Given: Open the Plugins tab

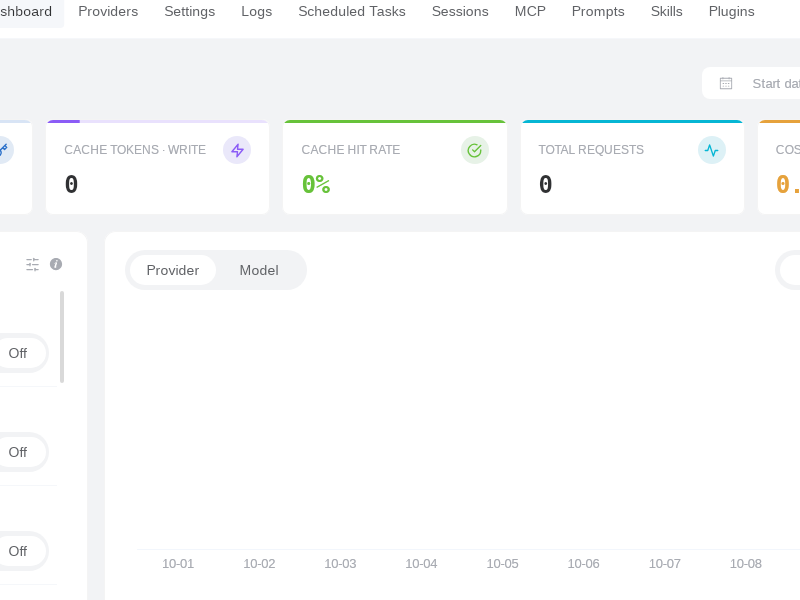Looking at the screenshot, I should tap(731, 11).
